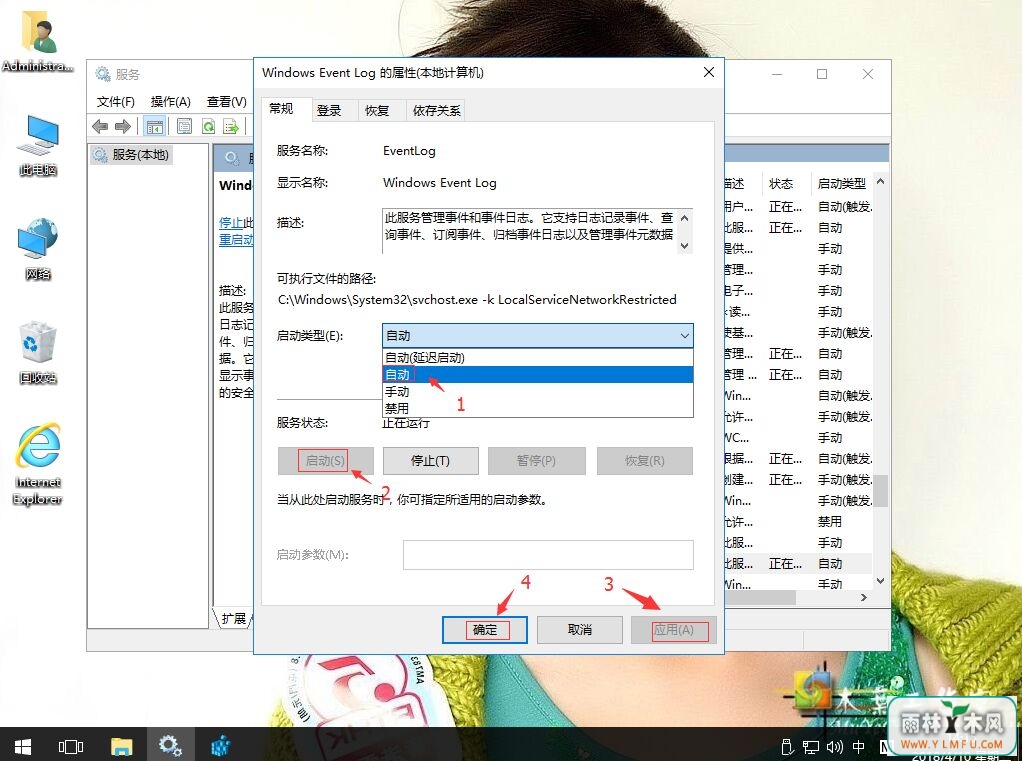Open the 文件(F) menu in Services

tap(115, 102)
